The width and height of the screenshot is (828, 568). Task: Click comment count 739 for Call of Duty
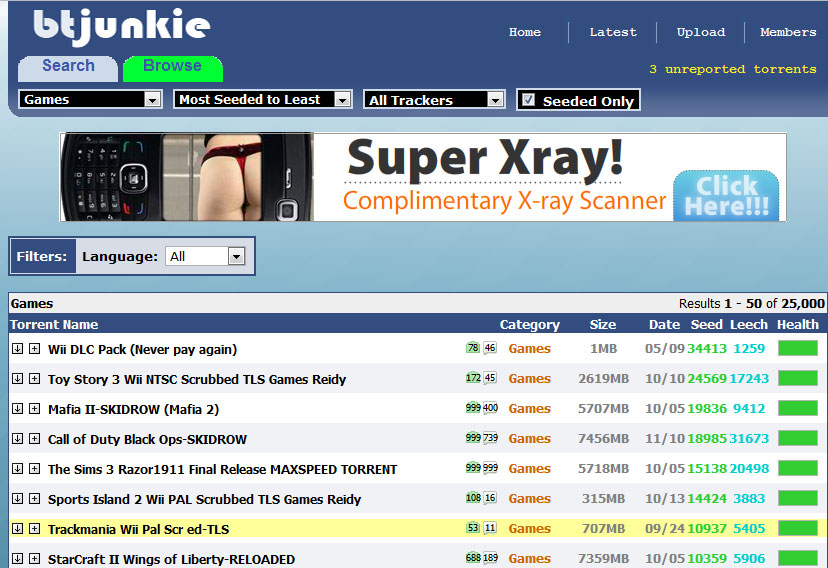pyautogui.click(x=490, y=438)
